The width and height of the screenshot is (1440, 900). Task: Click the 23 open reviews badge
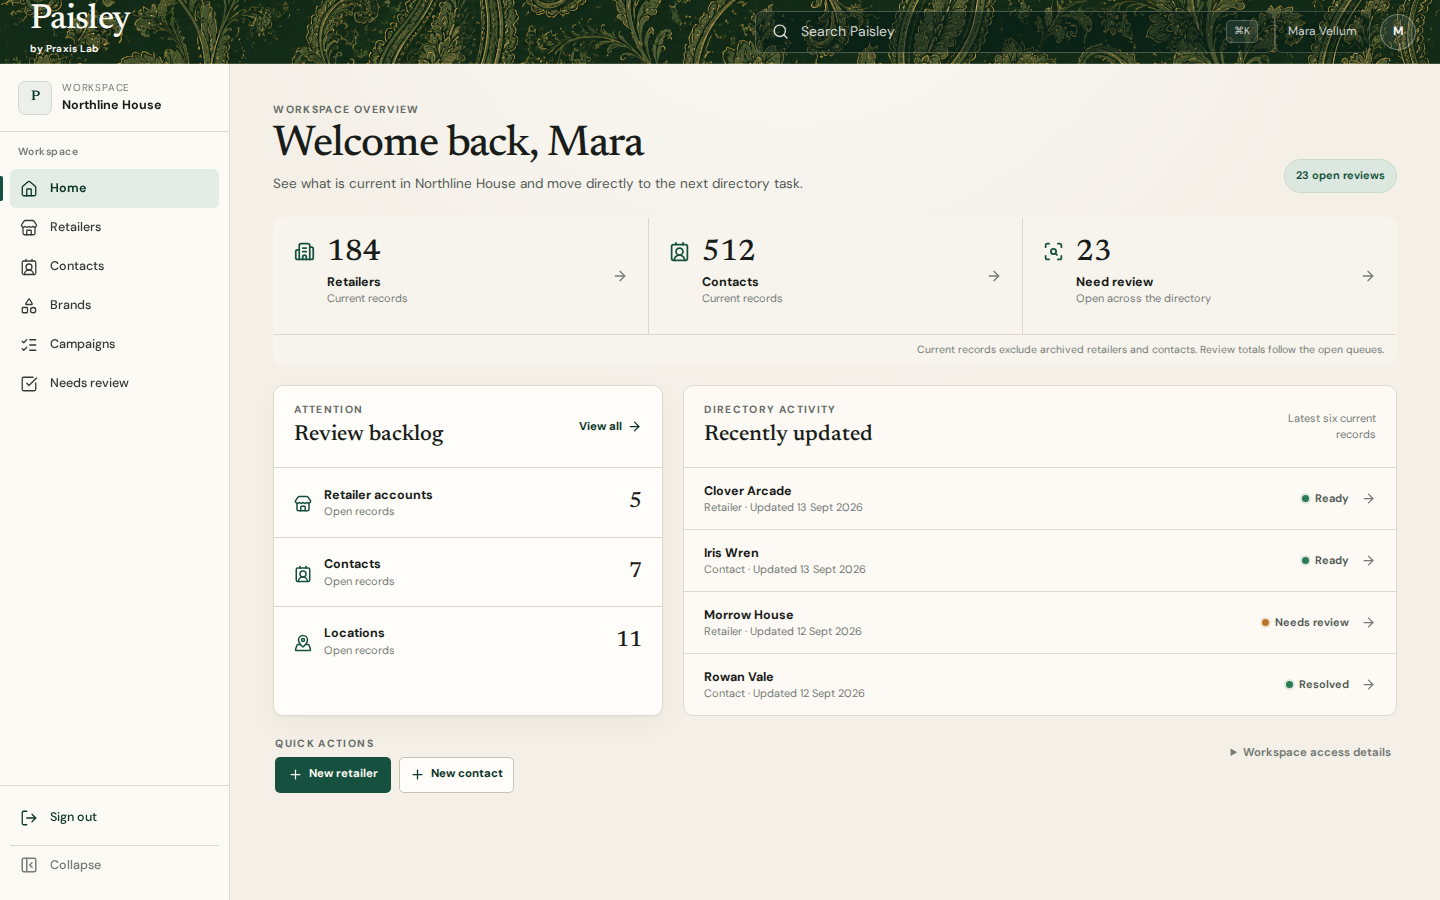point(1340,176)
